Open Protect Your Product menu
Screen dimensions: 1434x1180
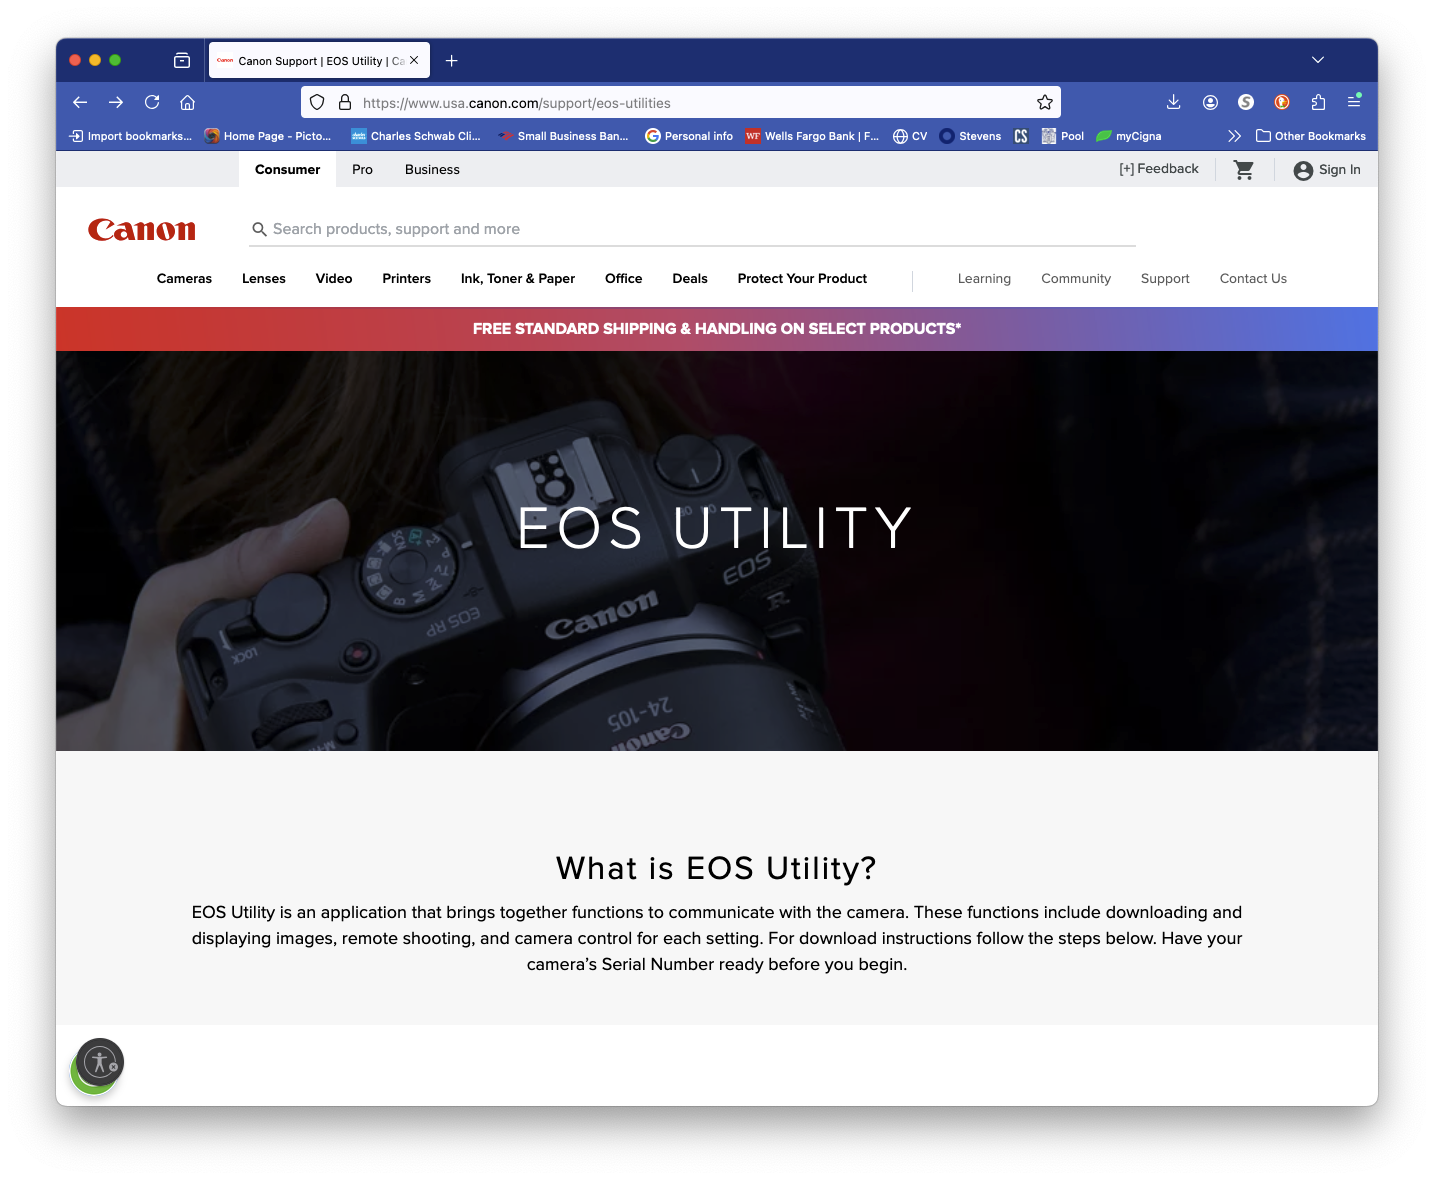tap(802, 279)
